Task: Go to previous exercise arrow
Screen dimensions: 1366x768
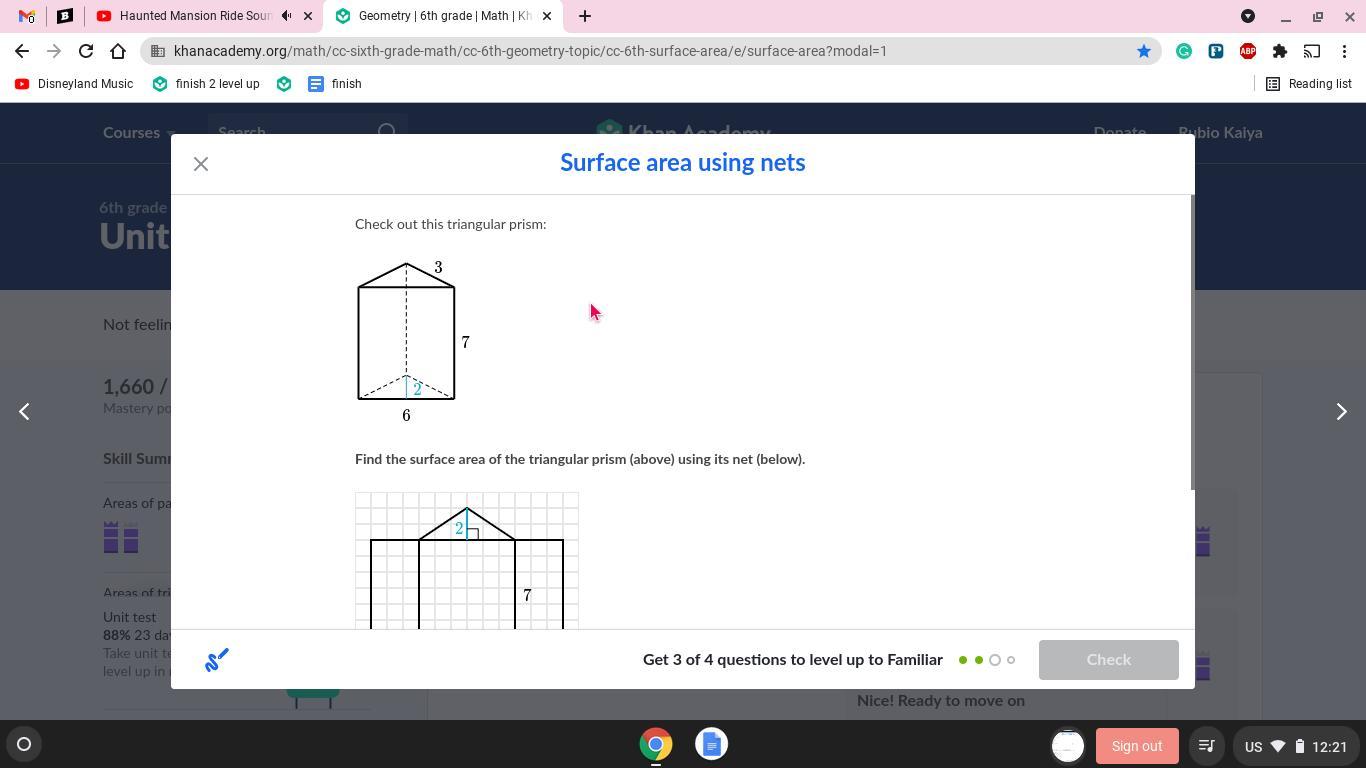Action: pos(24,411)
